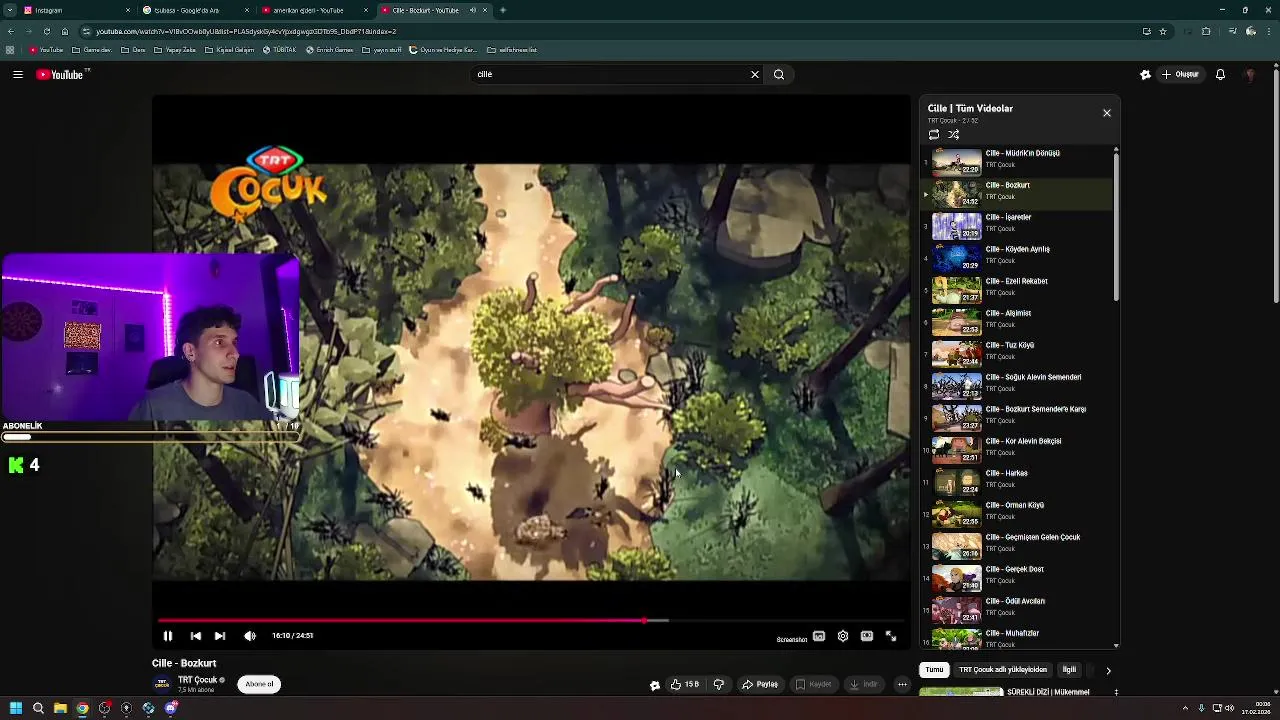Select the İlgili filter chip
1280x720 pixels.
pos(1069,670)
